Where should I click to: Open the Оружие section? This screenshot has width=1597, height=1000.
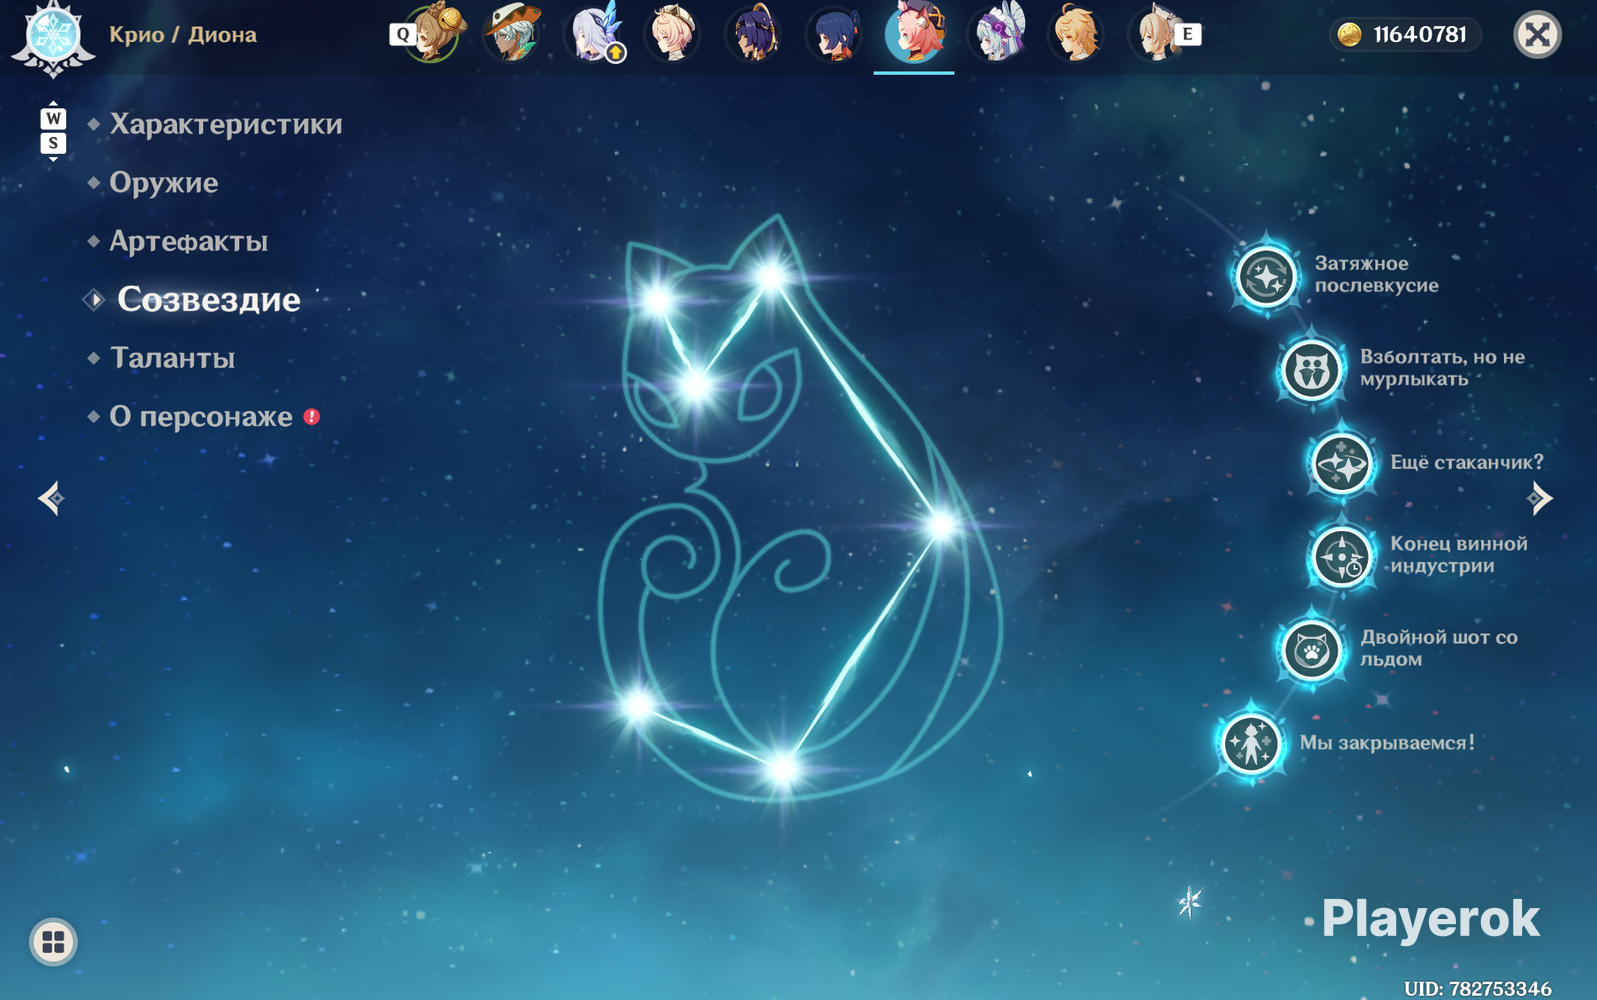(x=164, y=183)
